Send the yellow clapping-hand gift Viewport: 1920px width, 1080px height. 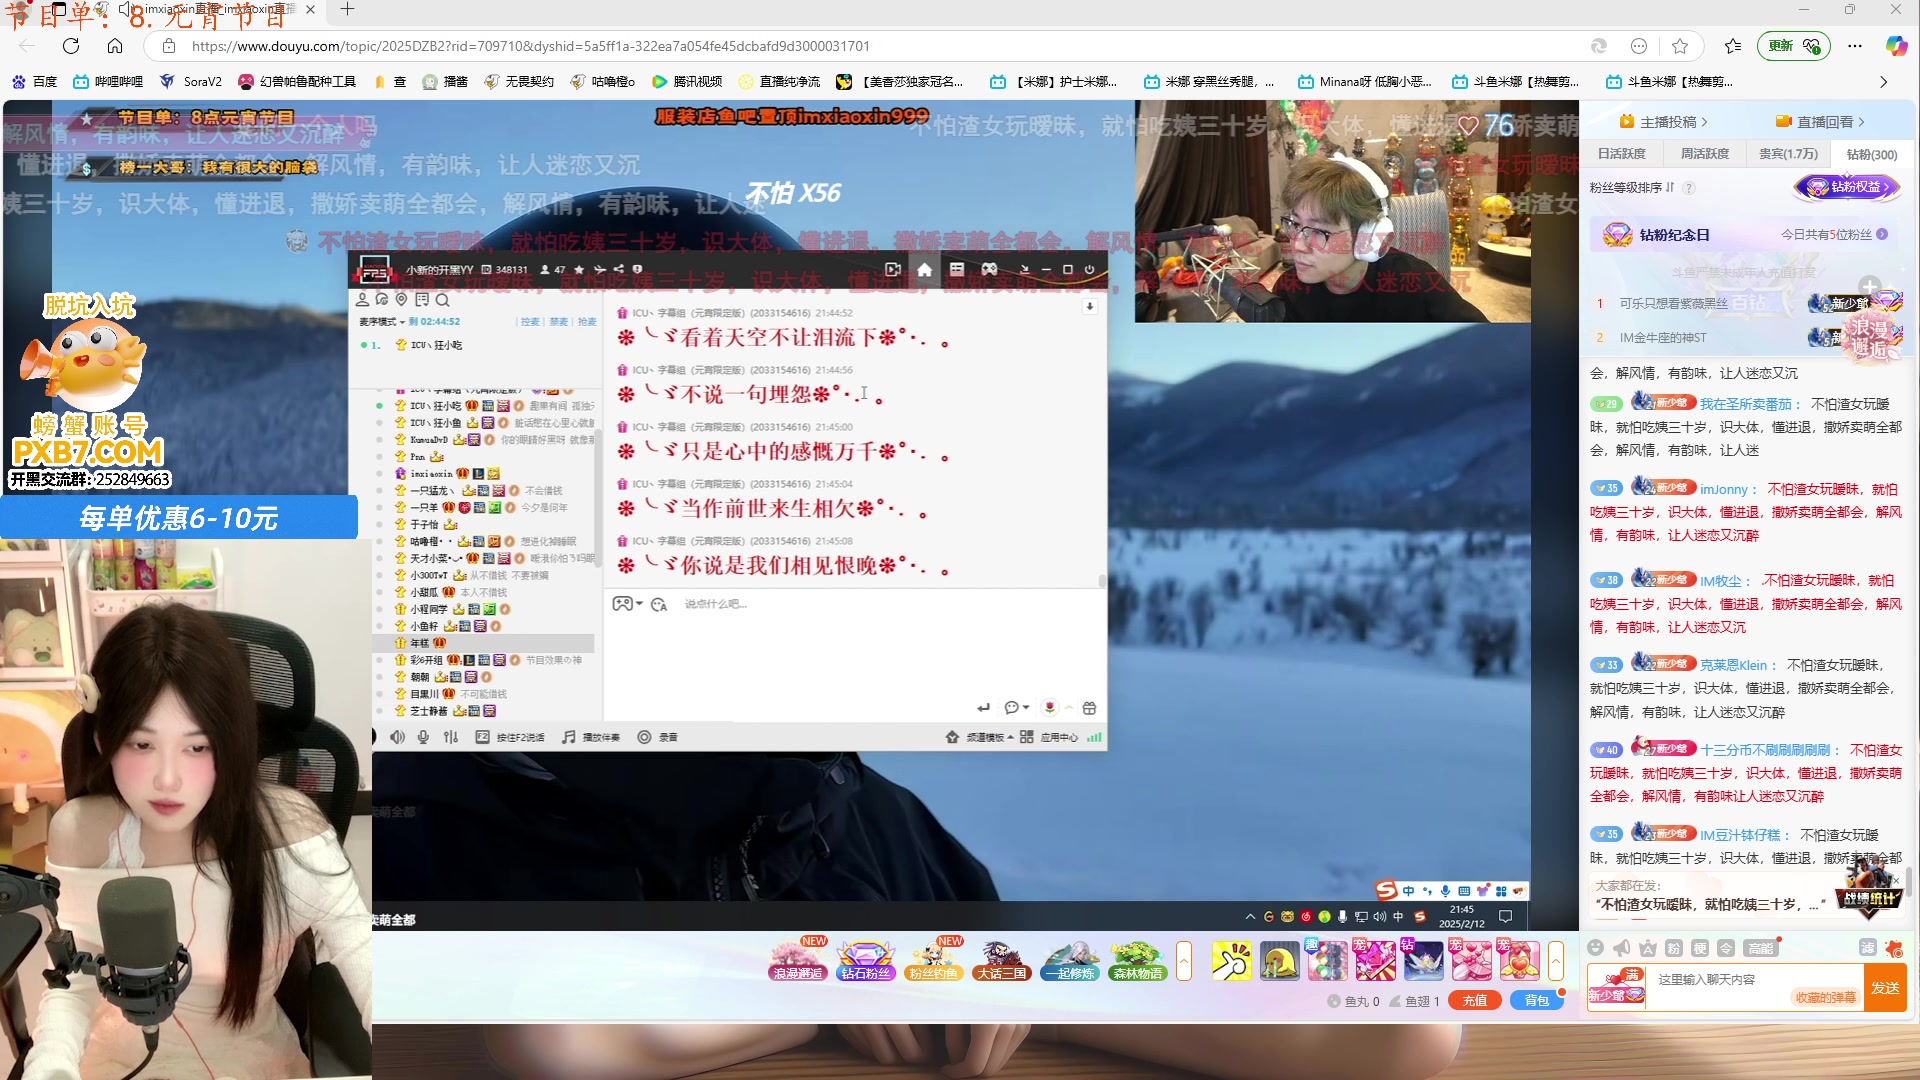[1231, 961]
